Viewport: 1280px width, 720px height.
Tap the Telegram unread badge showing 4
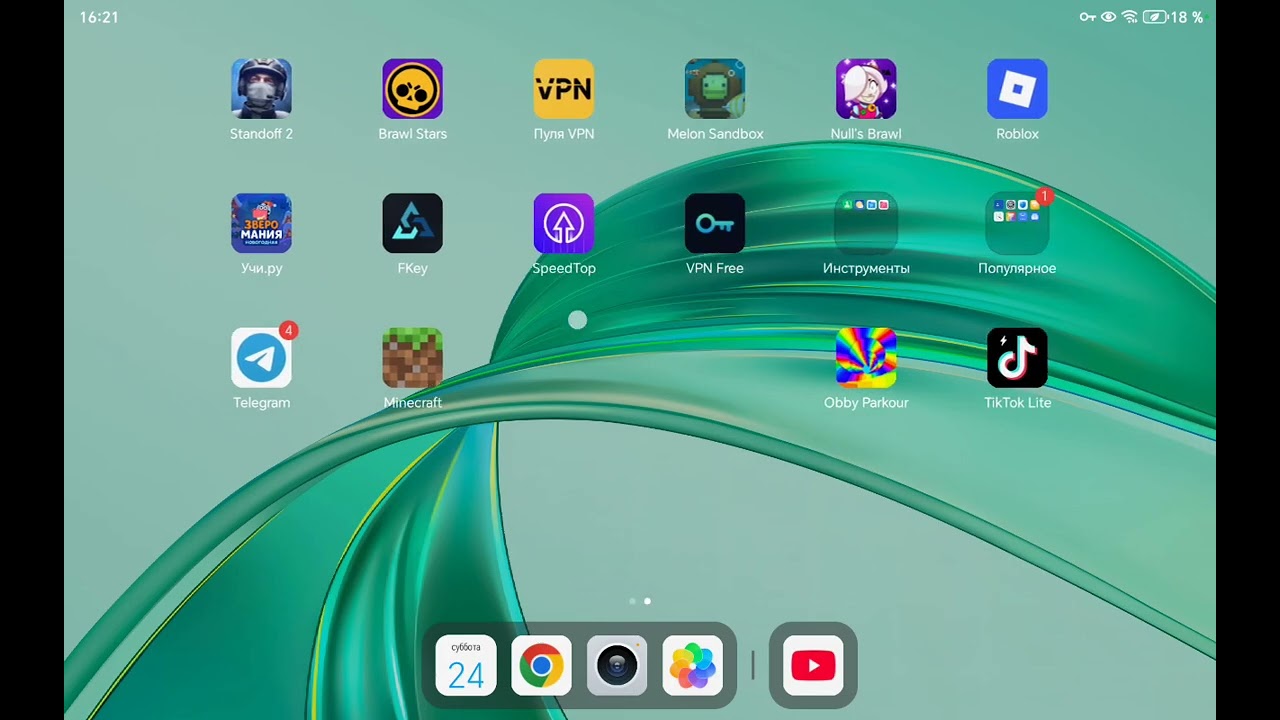click(288, 330)
